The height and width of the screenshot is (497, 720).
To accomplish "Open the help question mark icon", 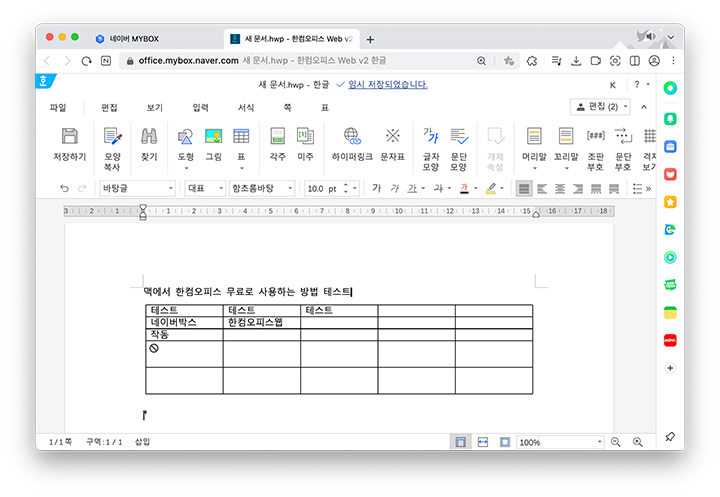I will coord(636,85).
